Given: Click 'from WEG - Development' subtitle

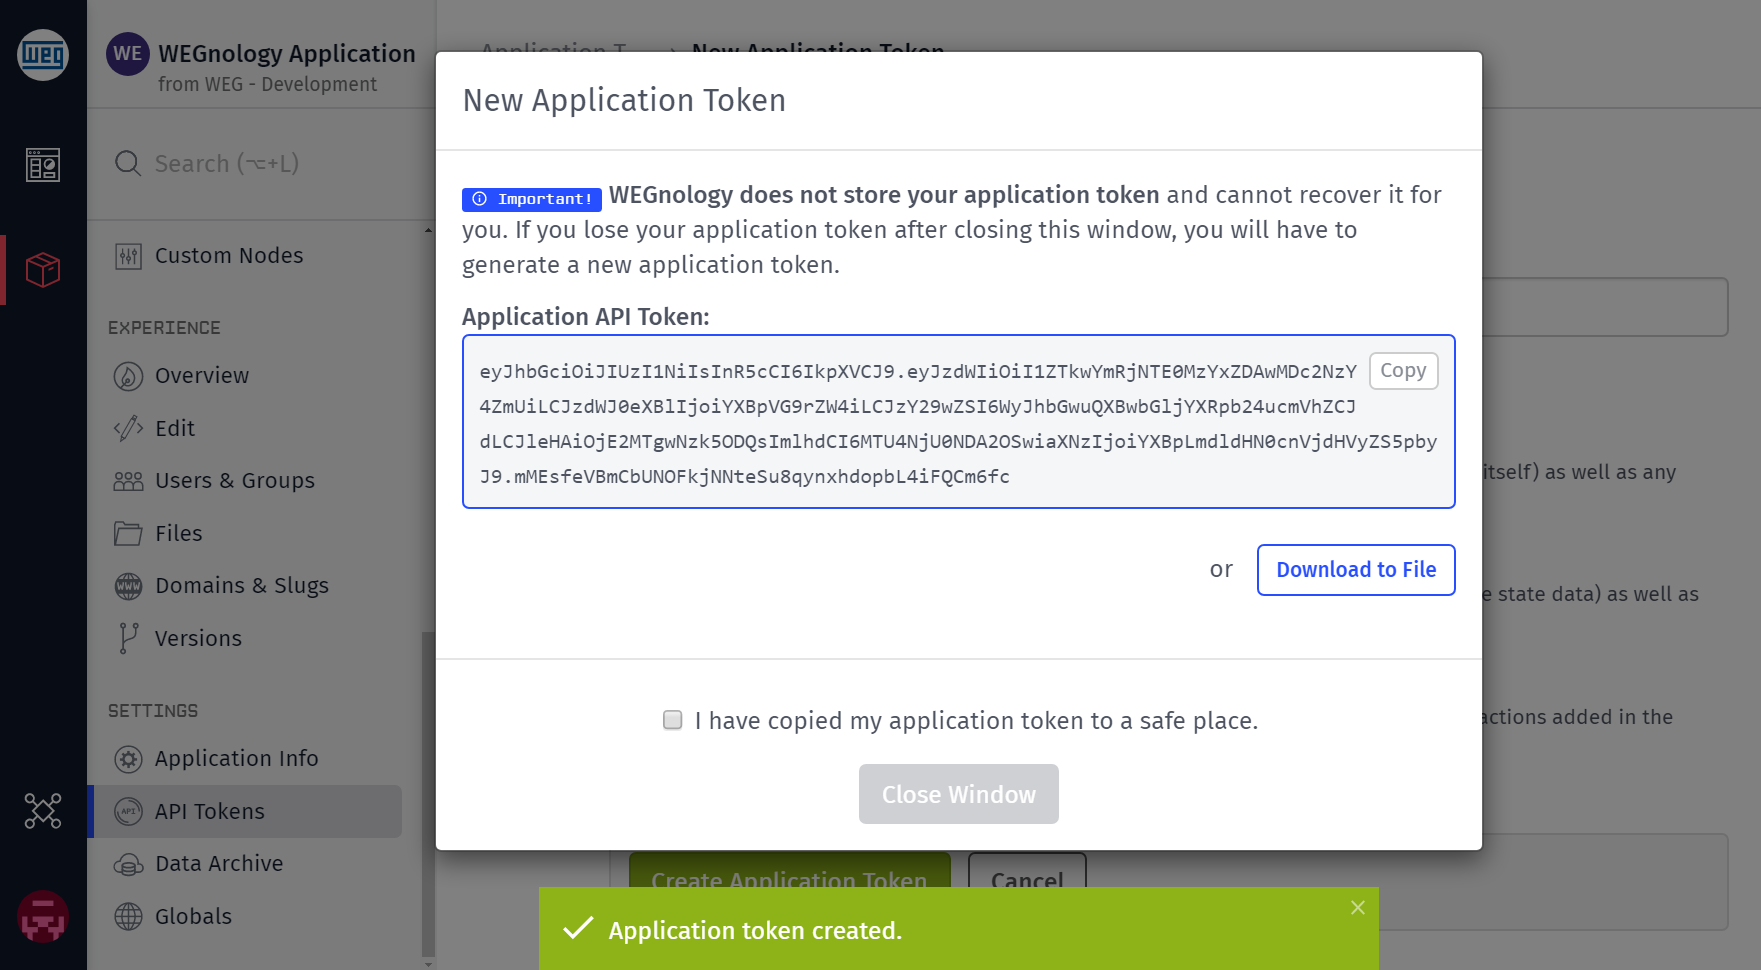Looking at the screenshot, I should [x=267, y=85].
